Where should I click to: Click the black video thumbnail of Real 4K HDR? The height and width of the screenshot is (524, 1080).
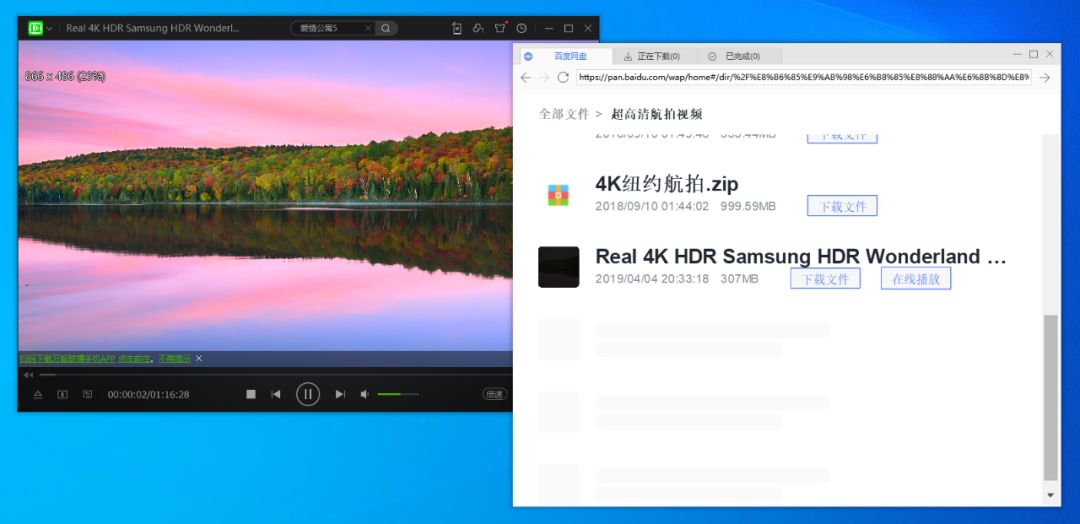tap(559, 267)
